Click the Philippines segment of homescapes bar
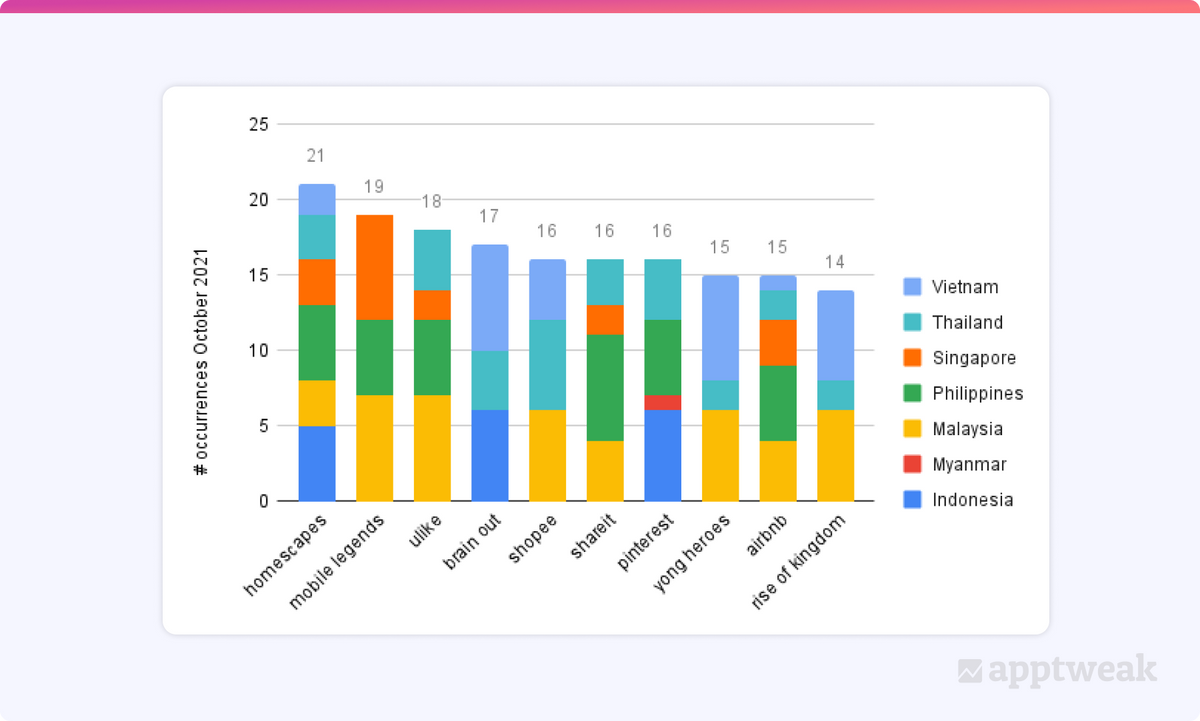1200x721 pixels. tap(317, 343)
